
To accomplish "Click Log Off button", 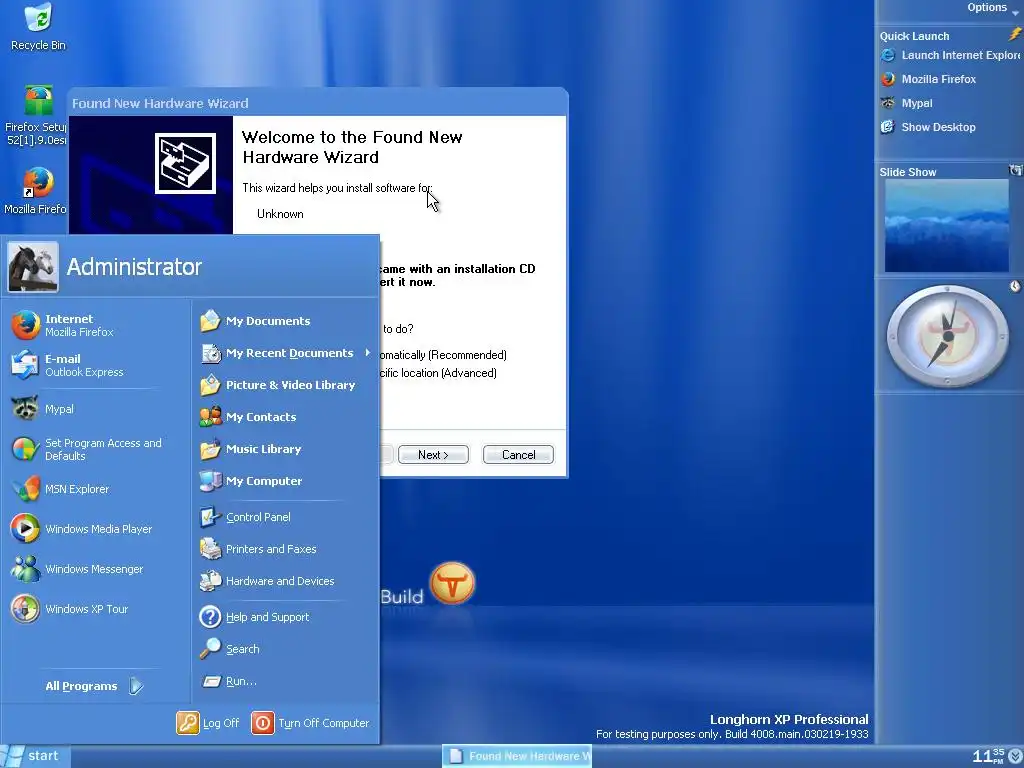I will coord(208,723).
